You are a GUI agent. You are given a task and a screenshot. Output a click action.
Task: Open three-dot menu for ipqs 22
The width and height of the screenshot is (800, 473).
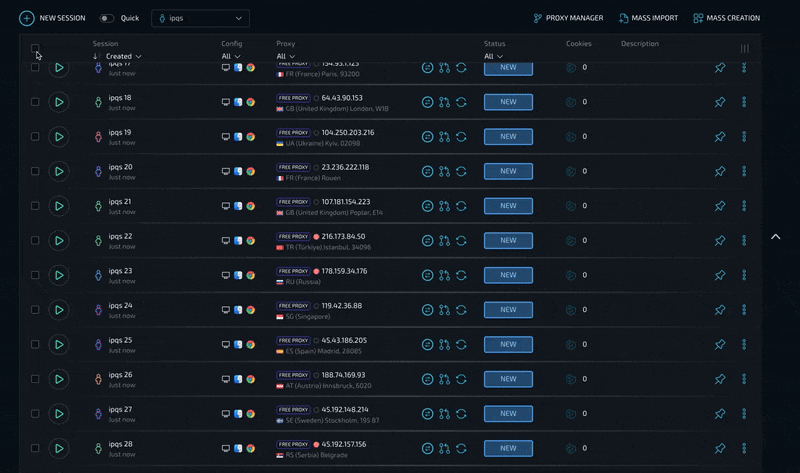coord(744,240)
